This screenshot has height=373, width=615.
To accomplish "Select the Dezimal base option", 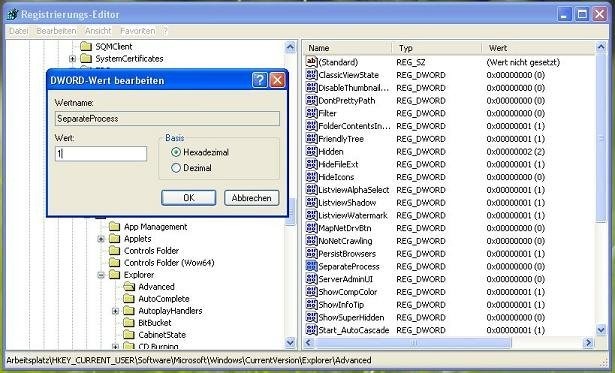I will (x=176, y=168).
